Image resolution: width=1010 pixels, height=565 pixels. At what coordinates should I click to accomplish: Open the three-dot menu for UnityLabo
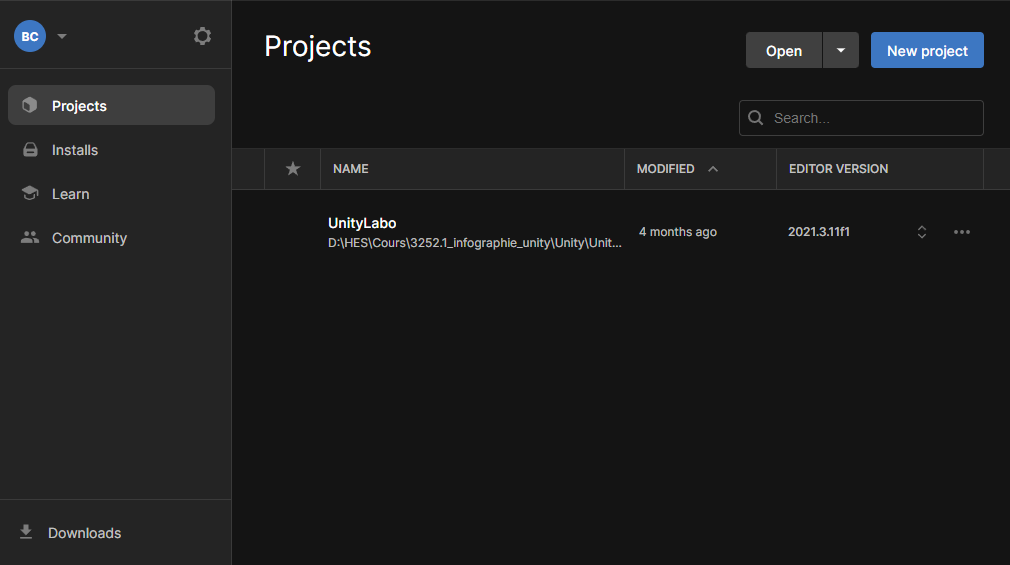pos(962,232)
